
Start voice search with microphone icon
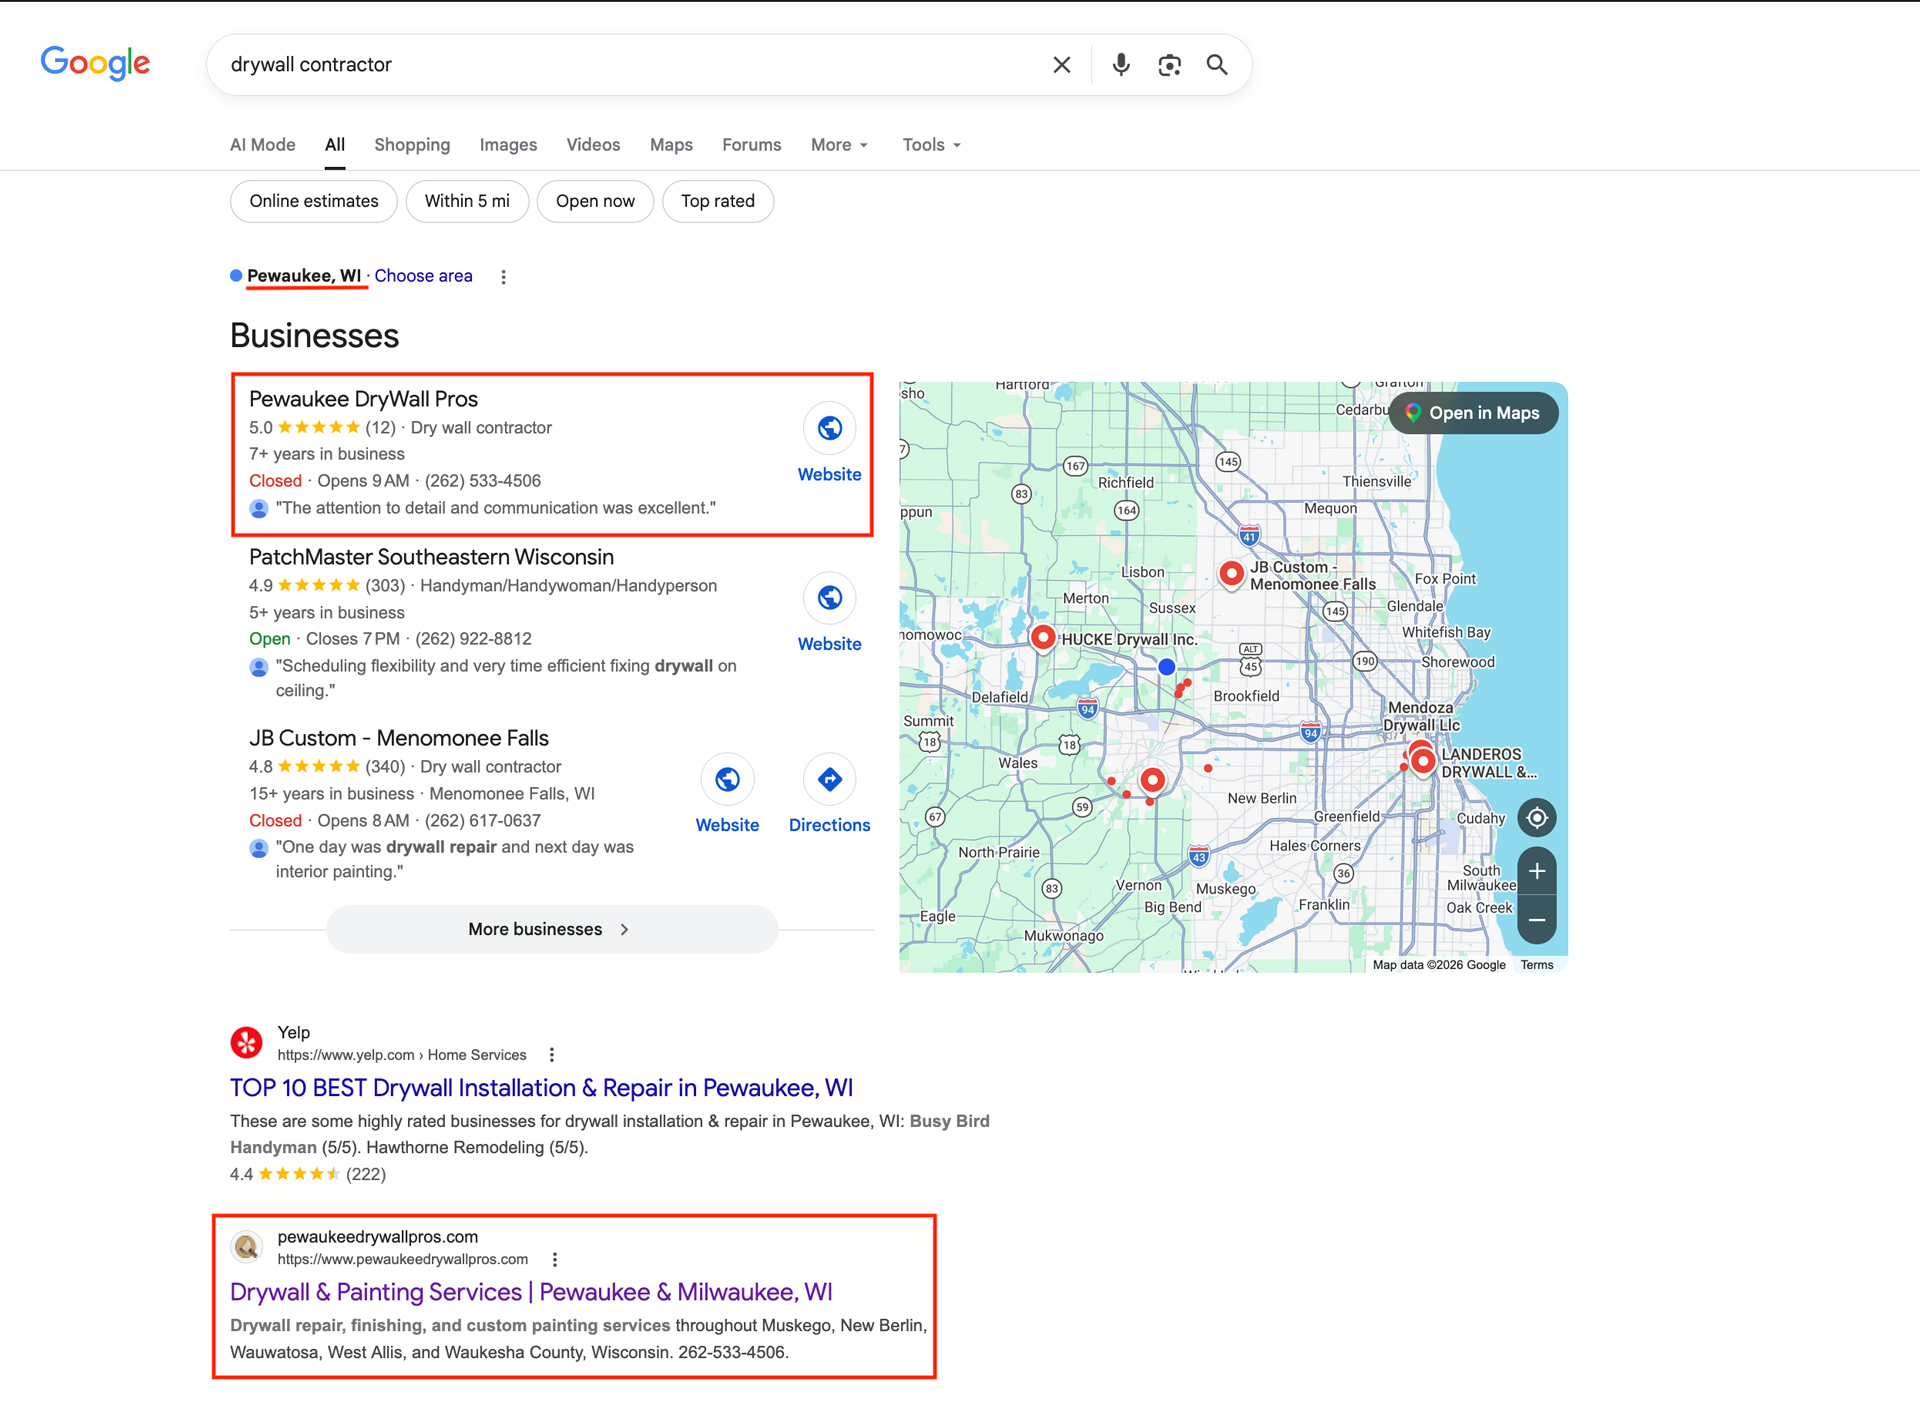[x=1121, y=65]
